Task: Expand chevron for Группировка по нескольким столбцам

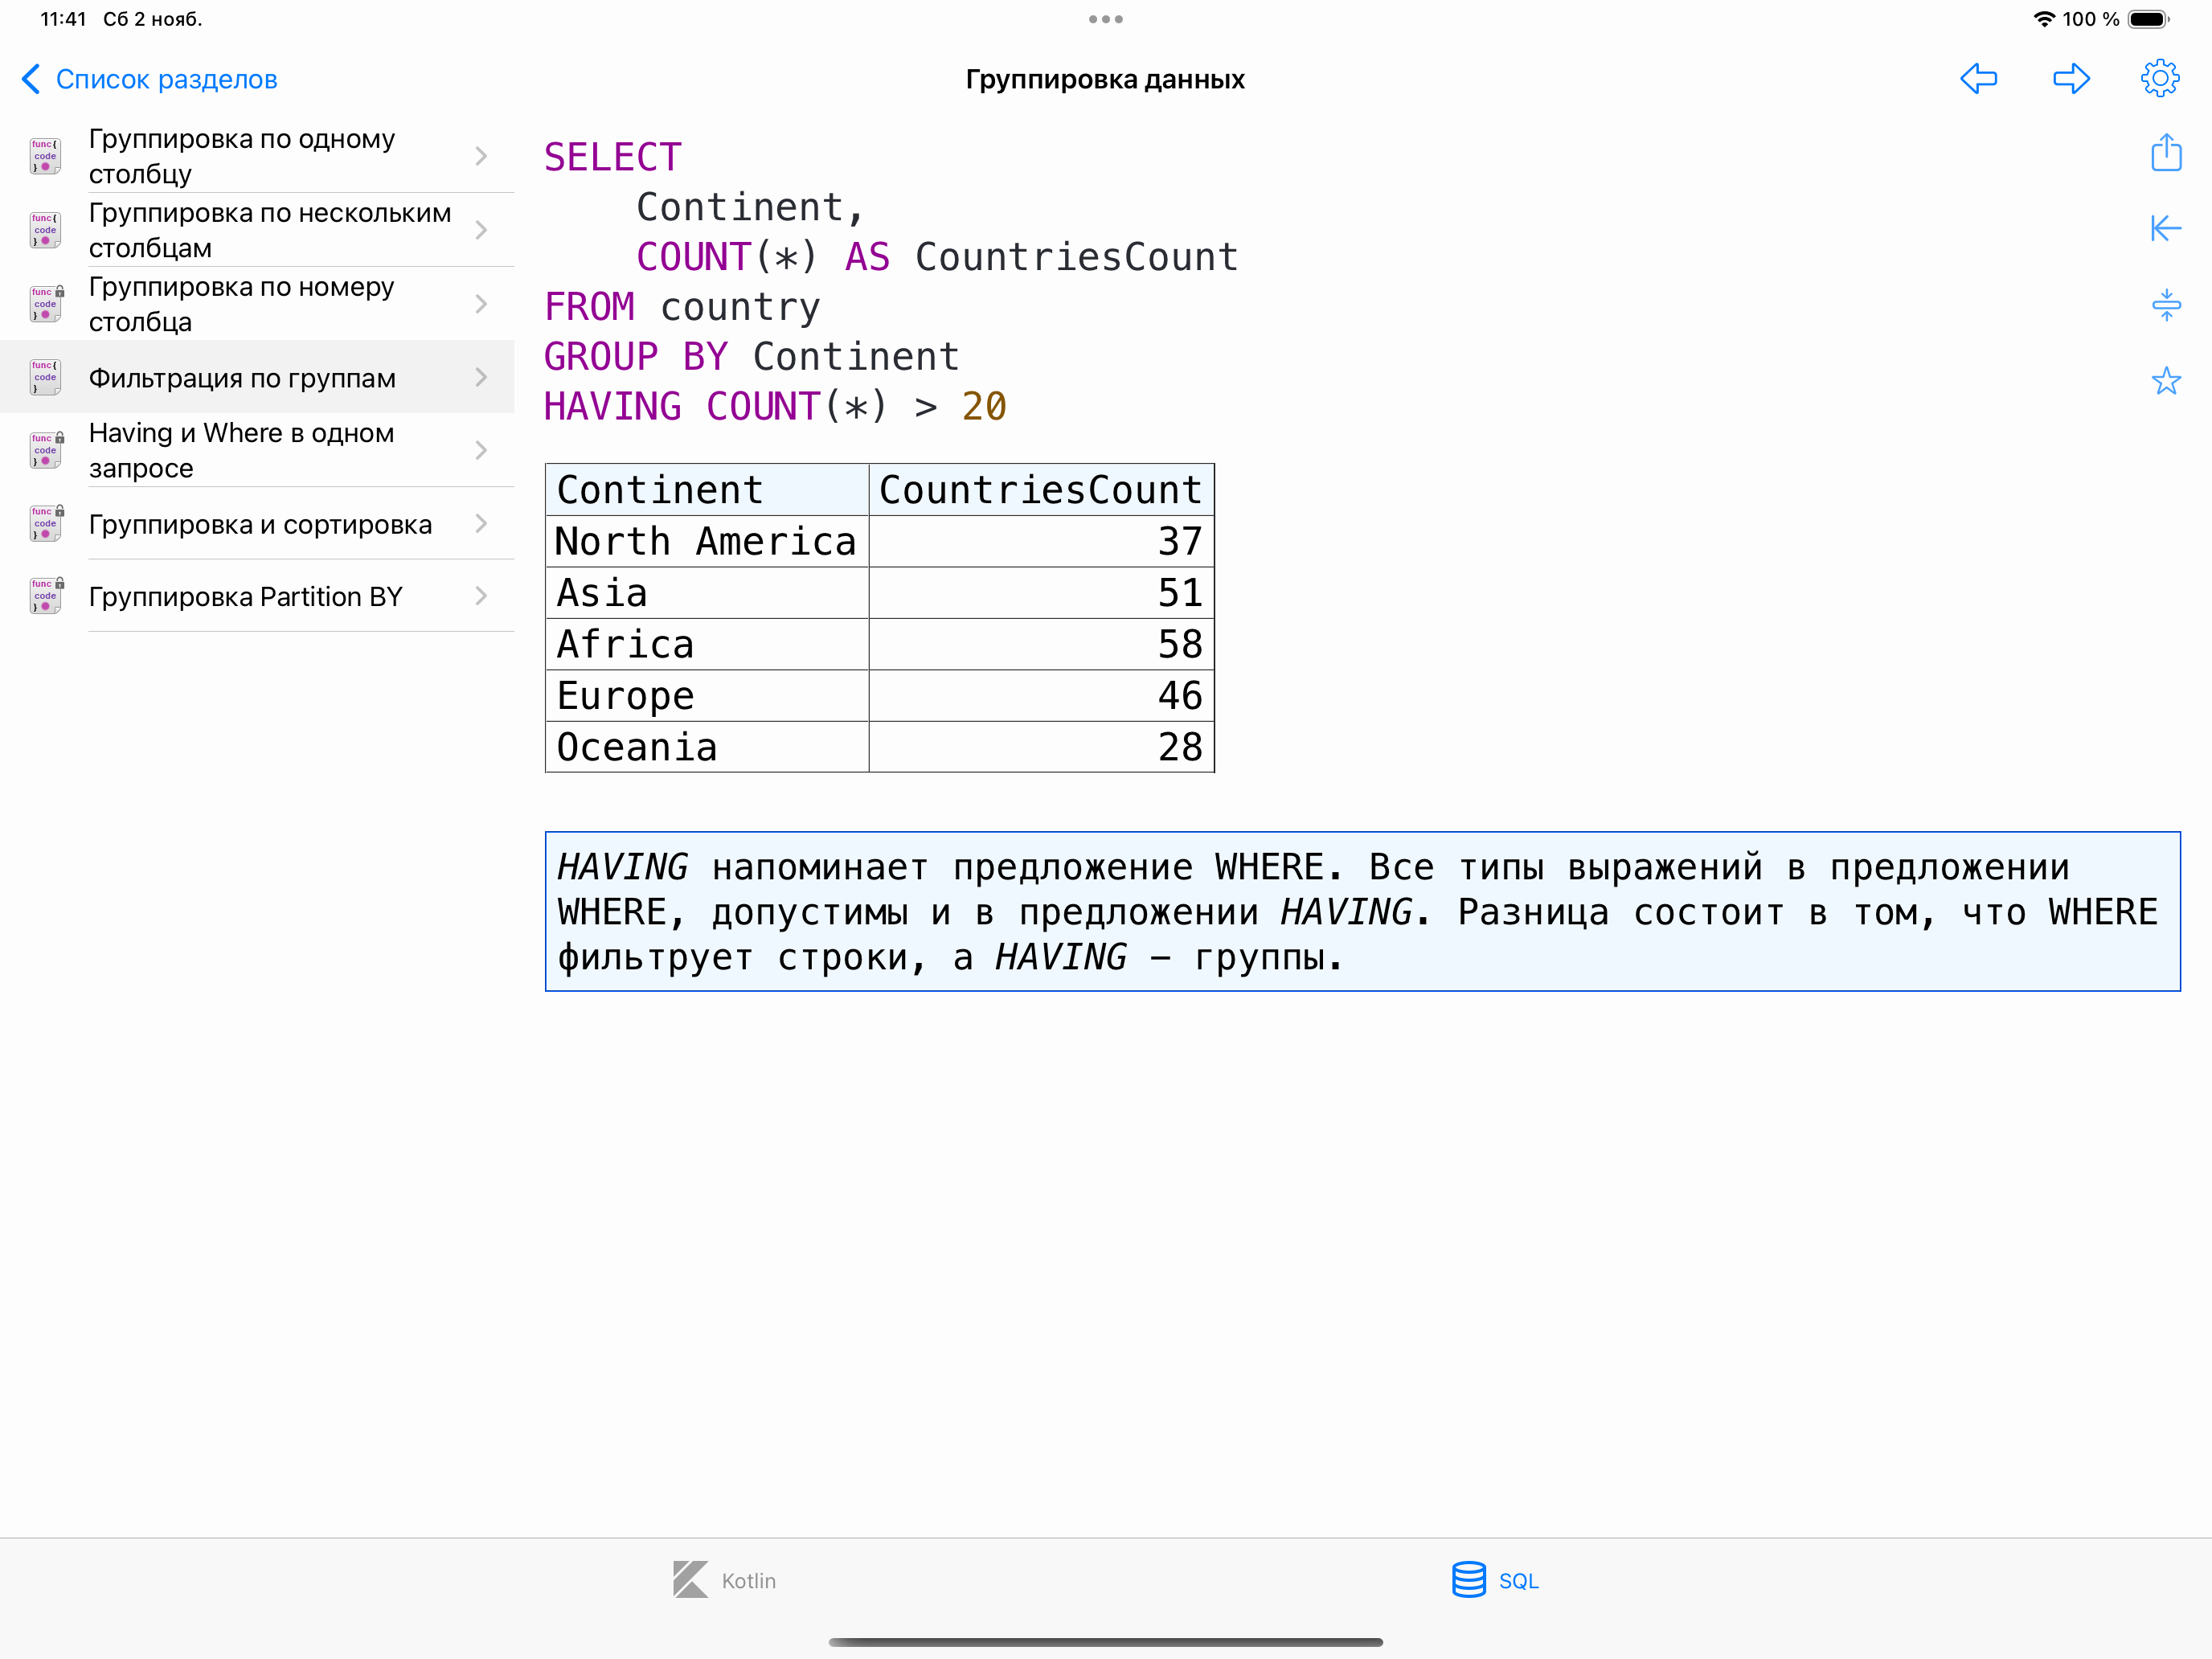Action: pos(481,230)
